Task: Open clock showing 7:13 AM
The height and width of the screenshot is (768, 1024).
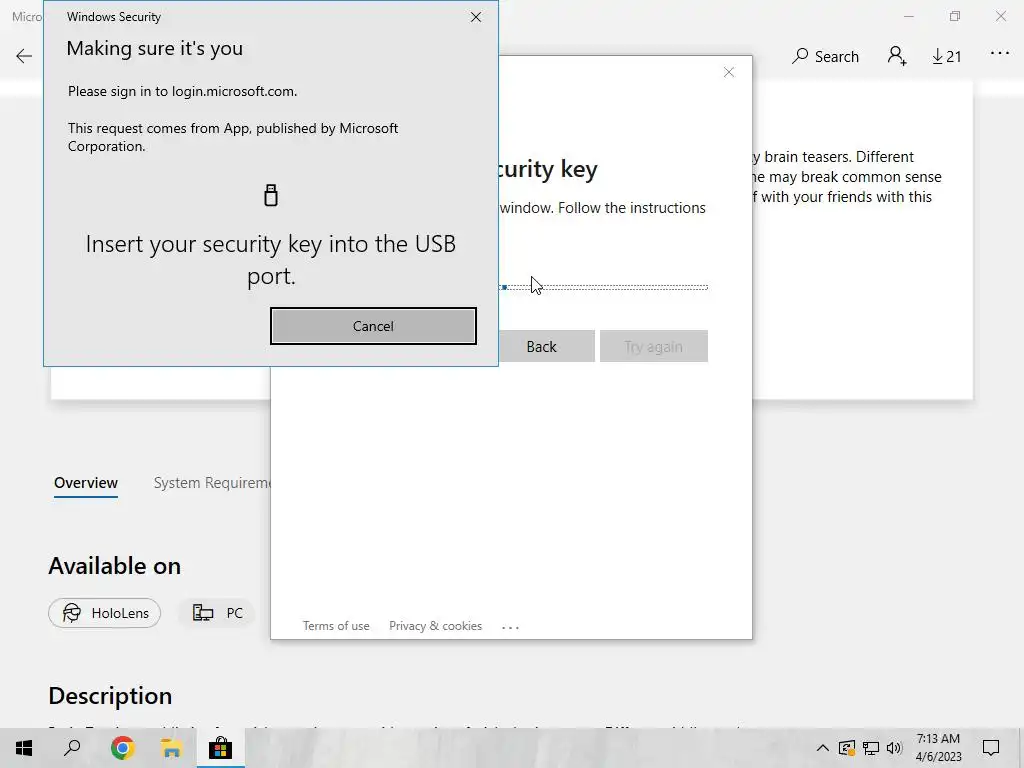Action: (x=938, y=748)
